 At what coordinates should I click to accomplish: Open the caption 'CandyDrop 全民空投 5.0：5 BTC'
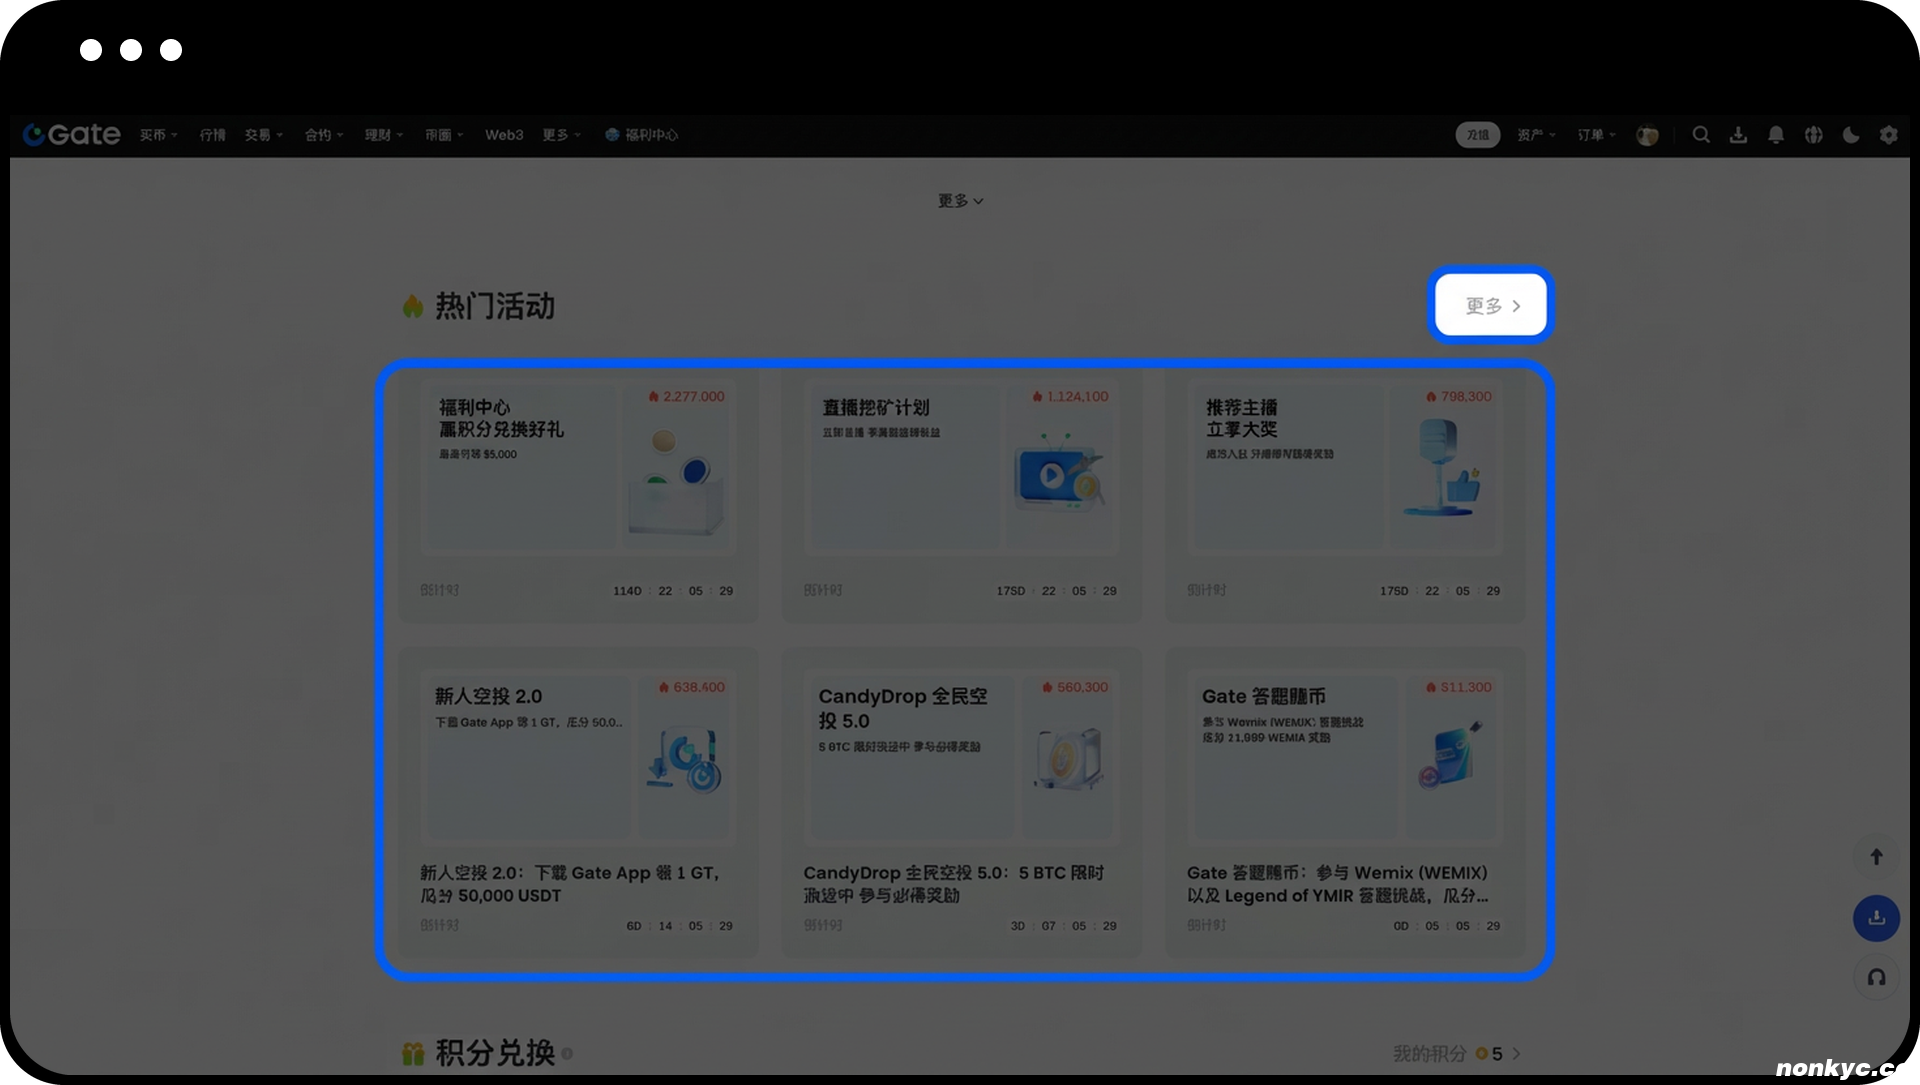pyautogui.click(x=954, y=884)
